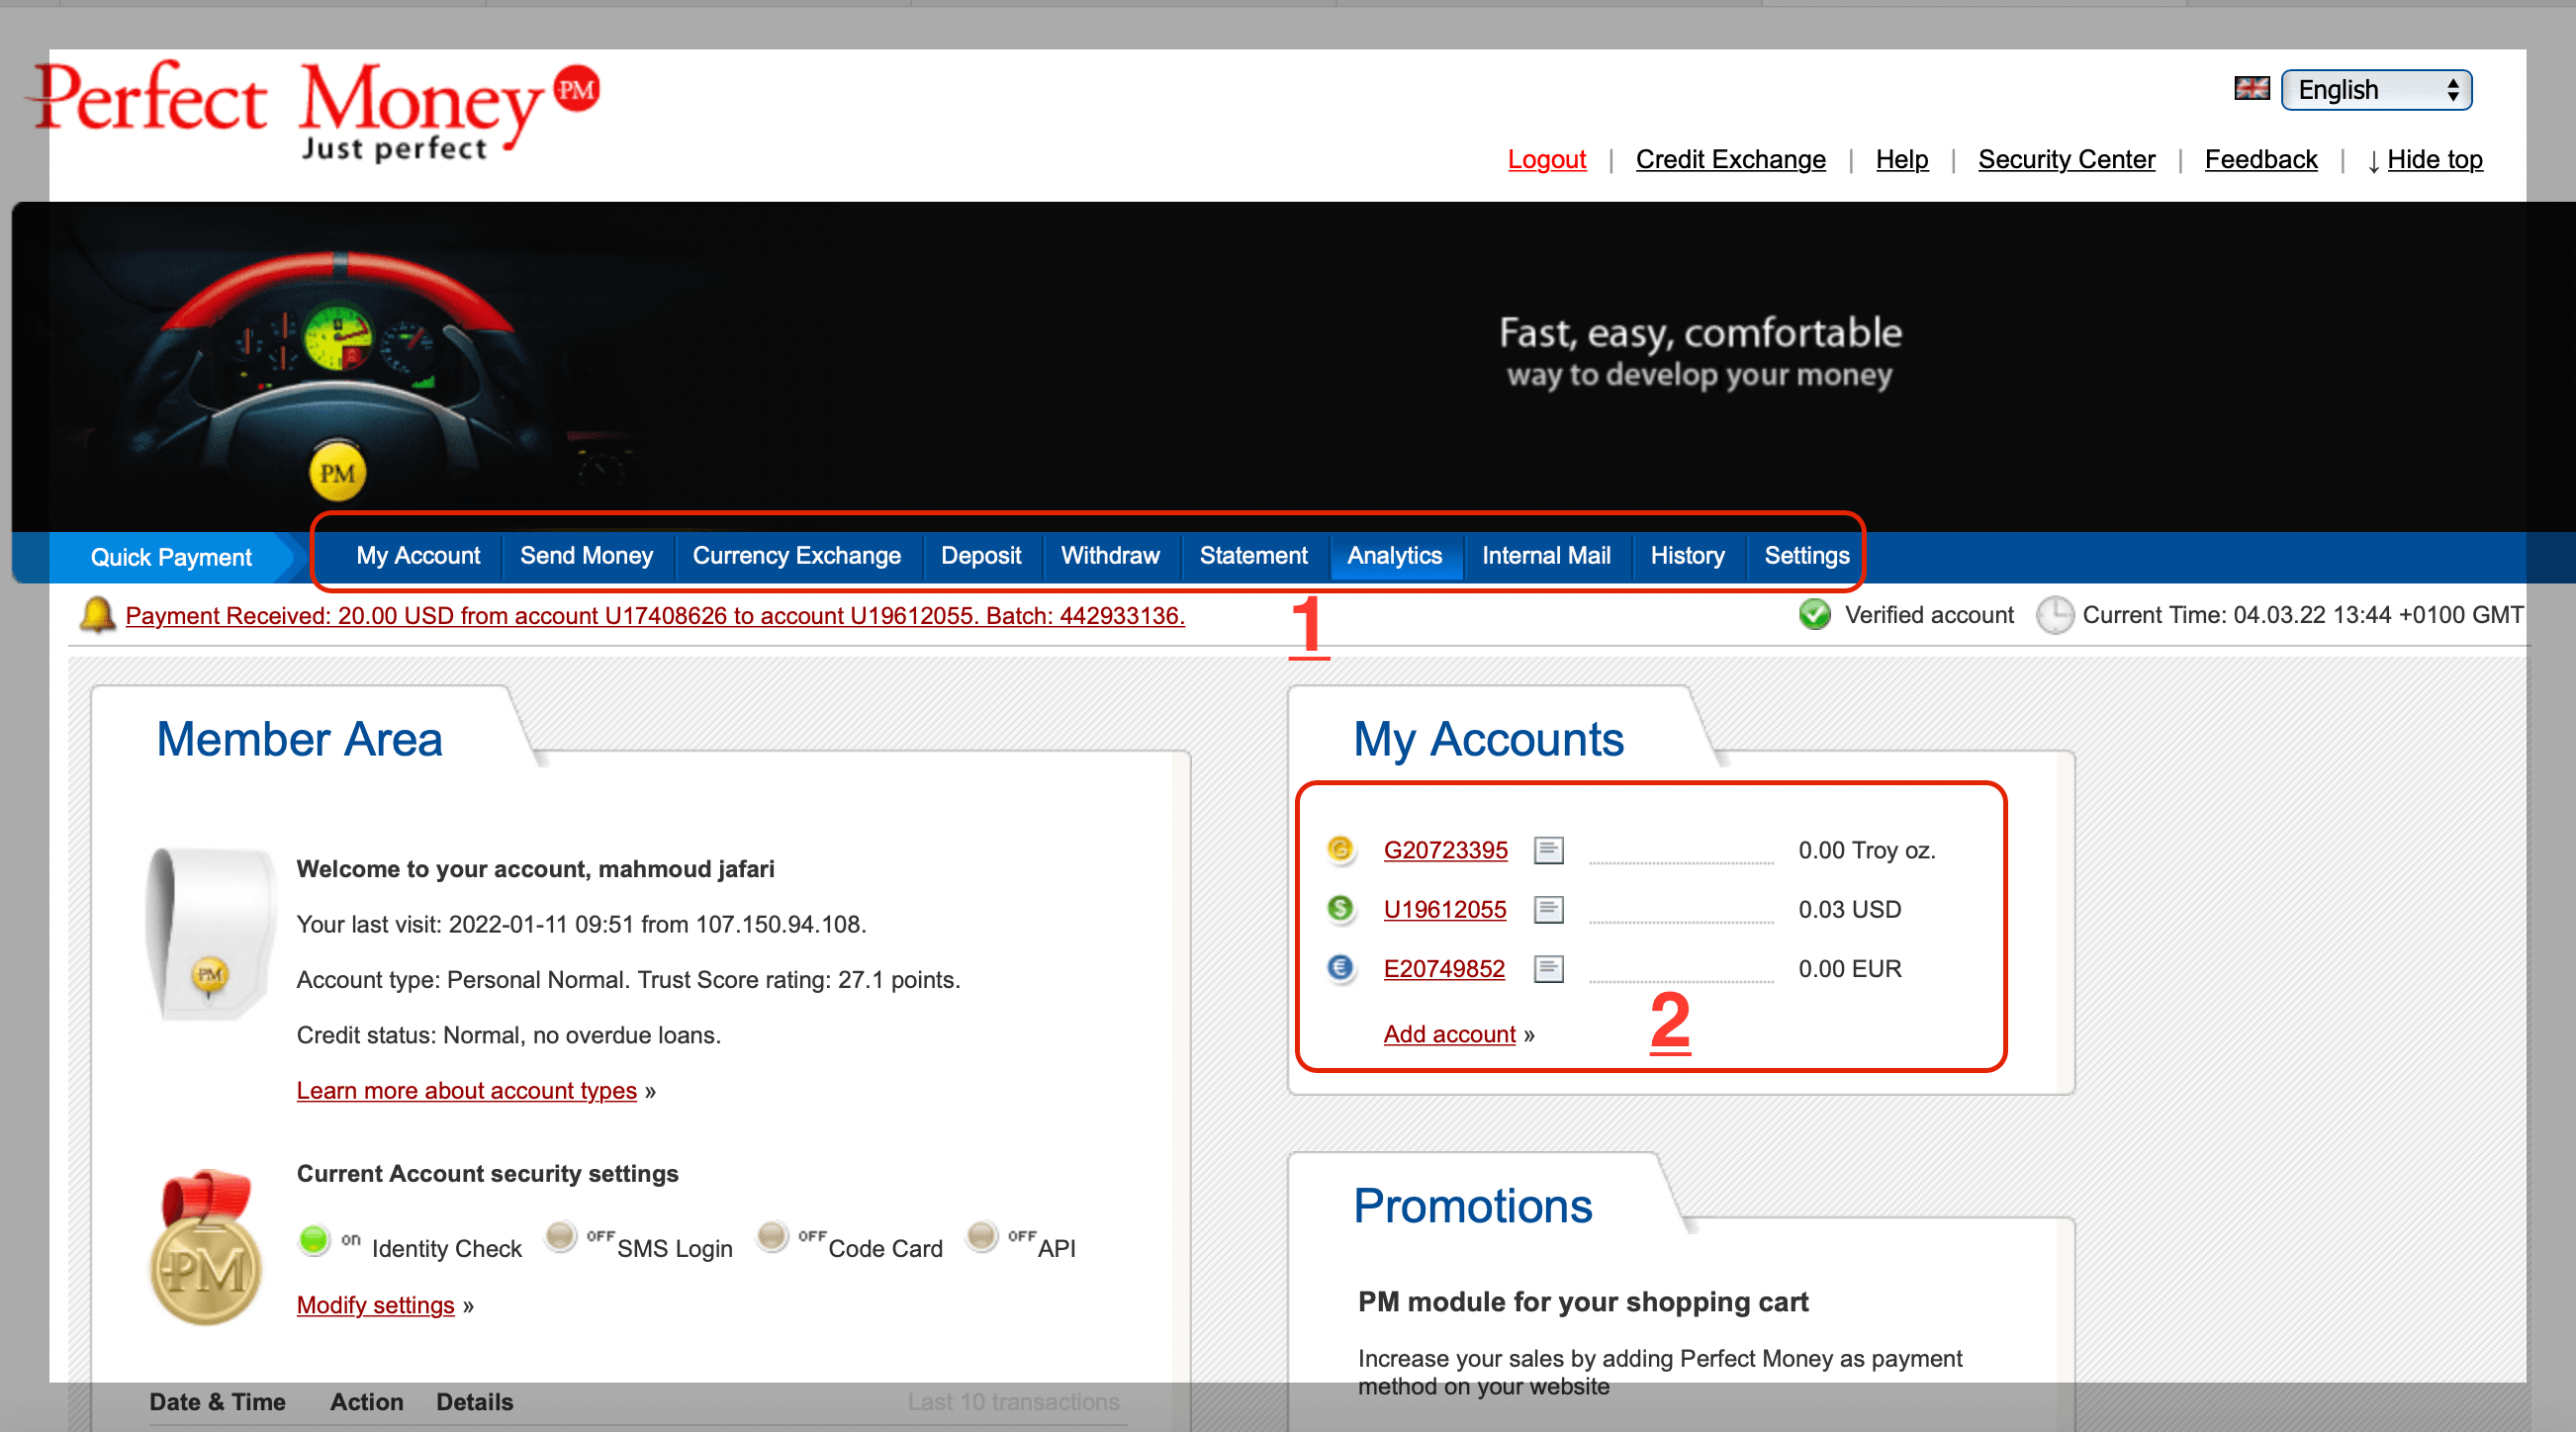Click the green Verified account checkmark icon
The image size is (2576, 1432).
1814,614
